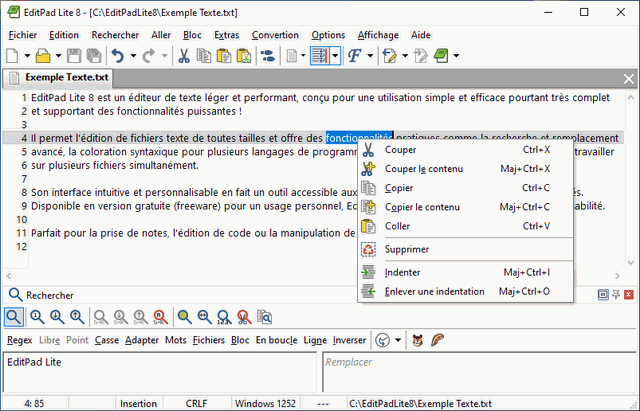Viewport: 640px width, 411px height.
Task: Open the Font dropdown arrow
Action: coord(370,56)
